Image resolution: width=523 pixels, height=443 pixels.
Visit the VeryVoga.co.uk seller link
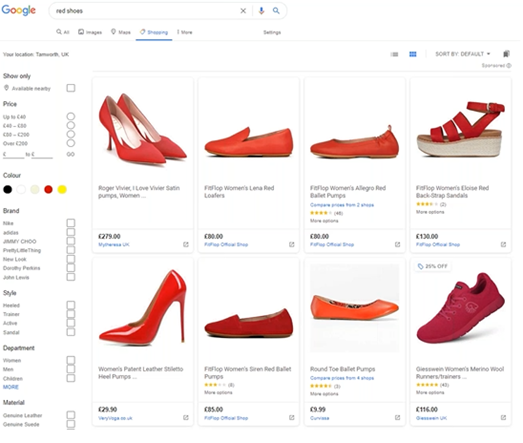115,418
